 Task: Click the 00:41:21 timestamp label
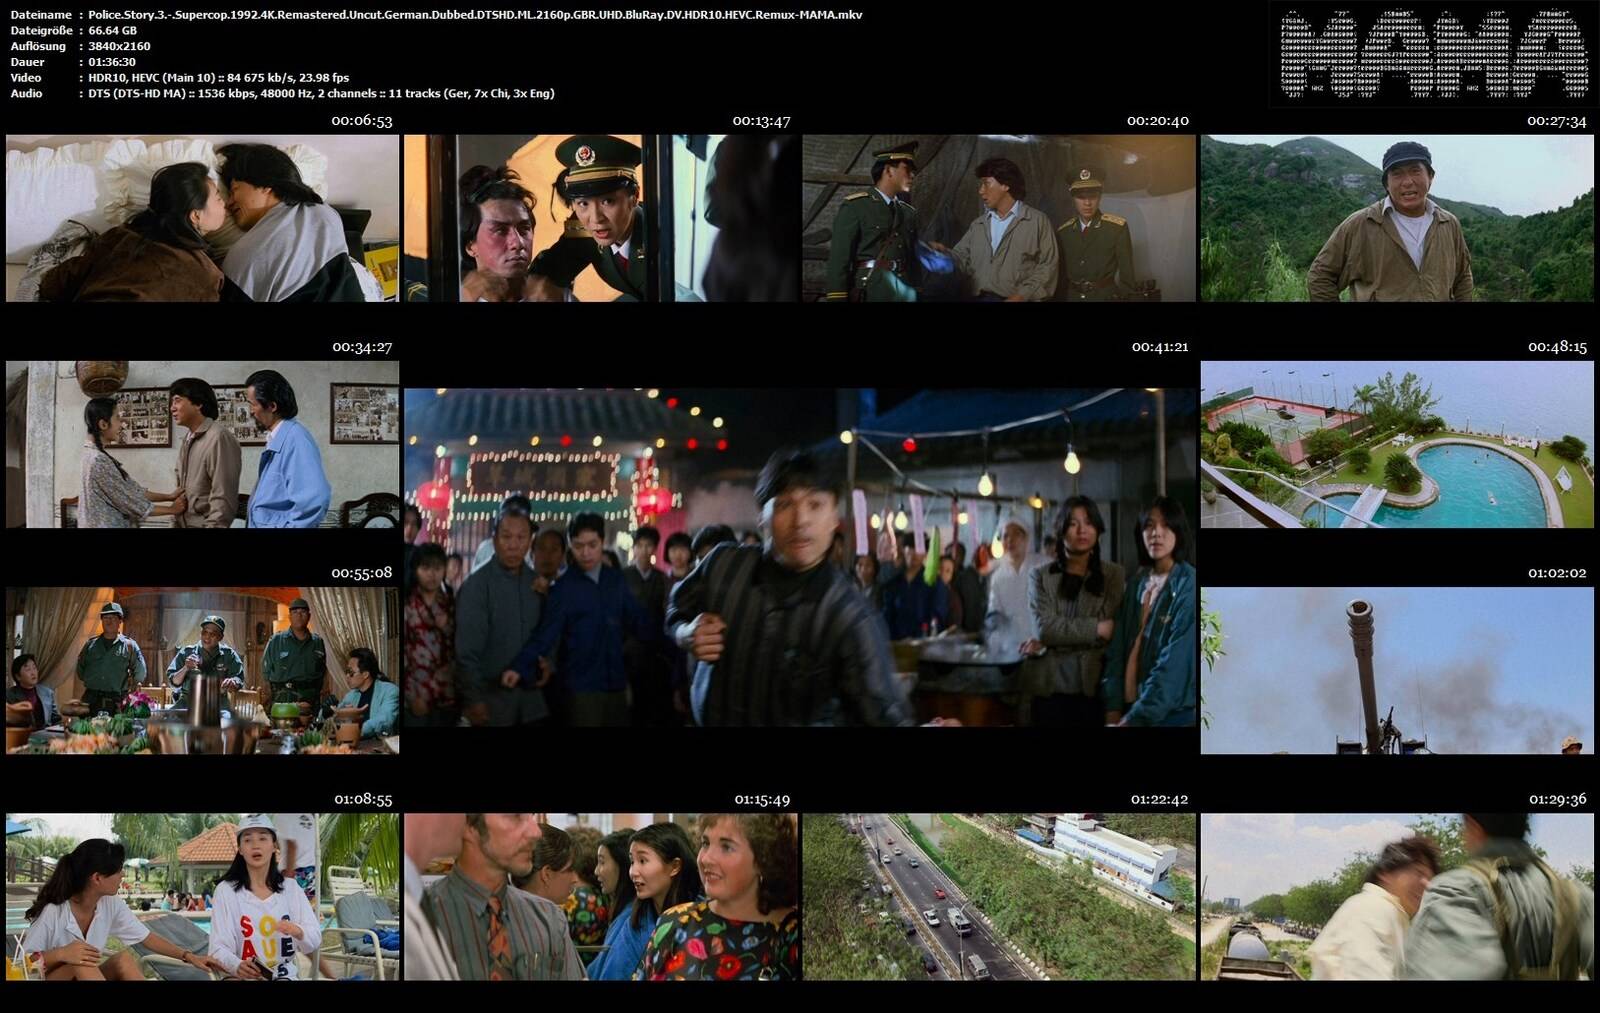[x=1160, y=347]
